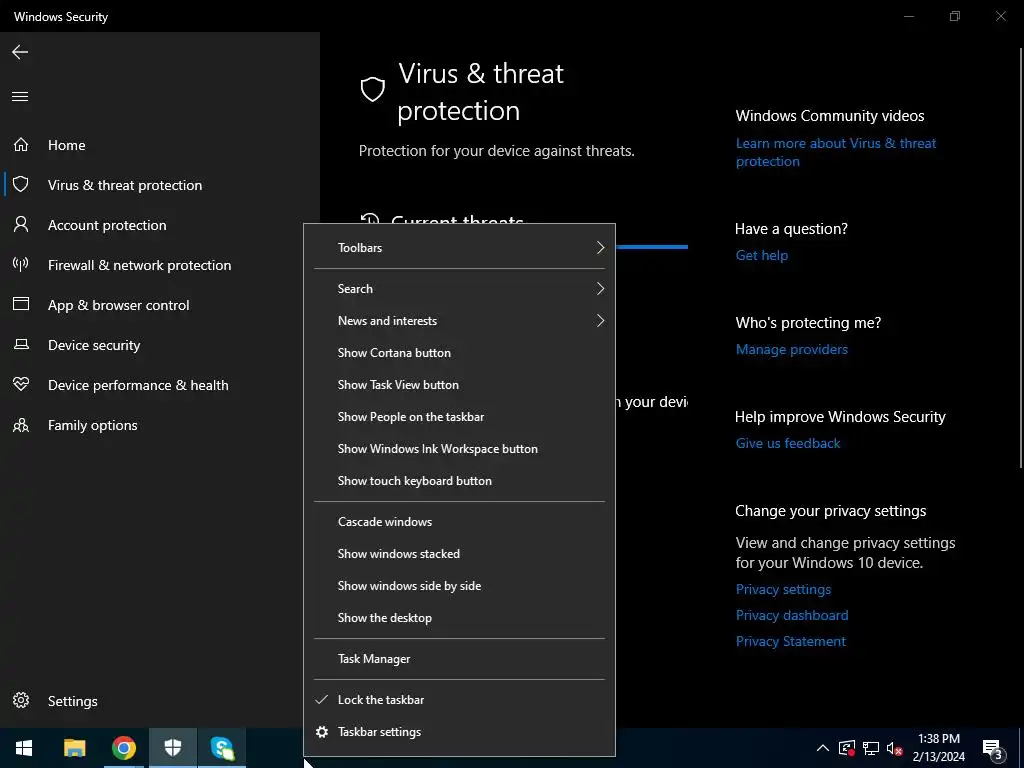Click the Get help link
1024x768 pixels.
point(761,255)
